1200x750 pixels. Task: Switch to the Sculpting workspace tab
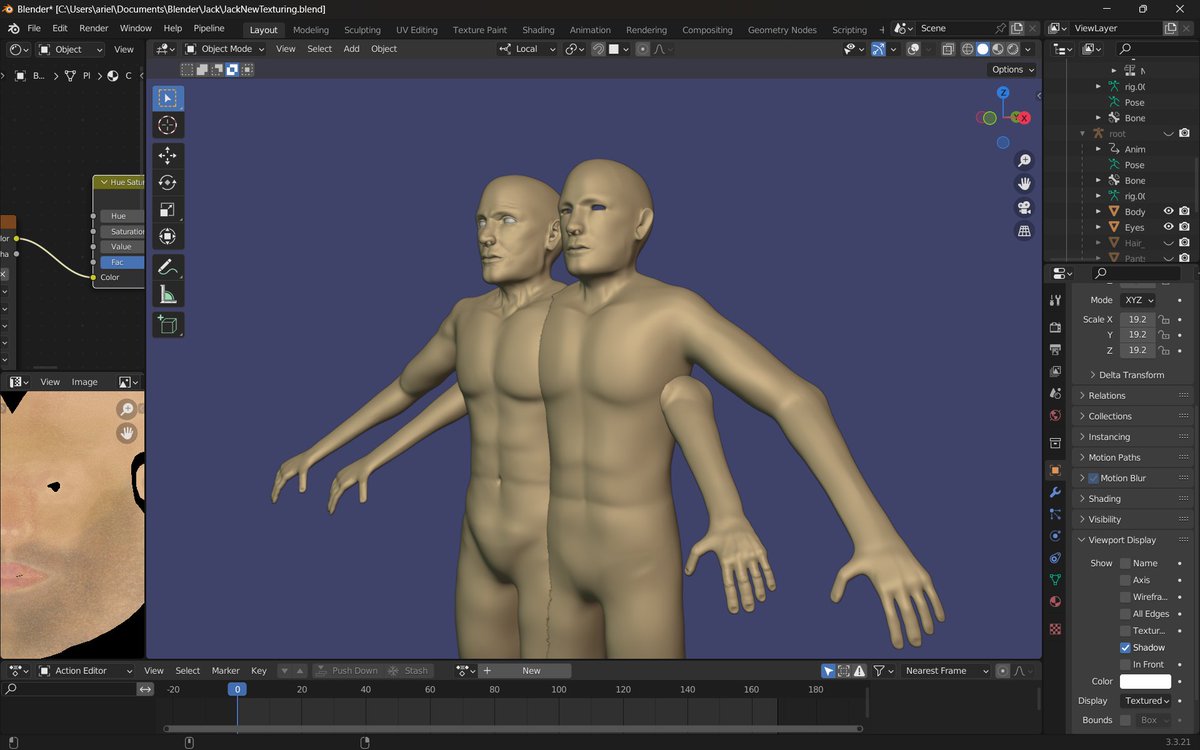[x=362, y=30]
